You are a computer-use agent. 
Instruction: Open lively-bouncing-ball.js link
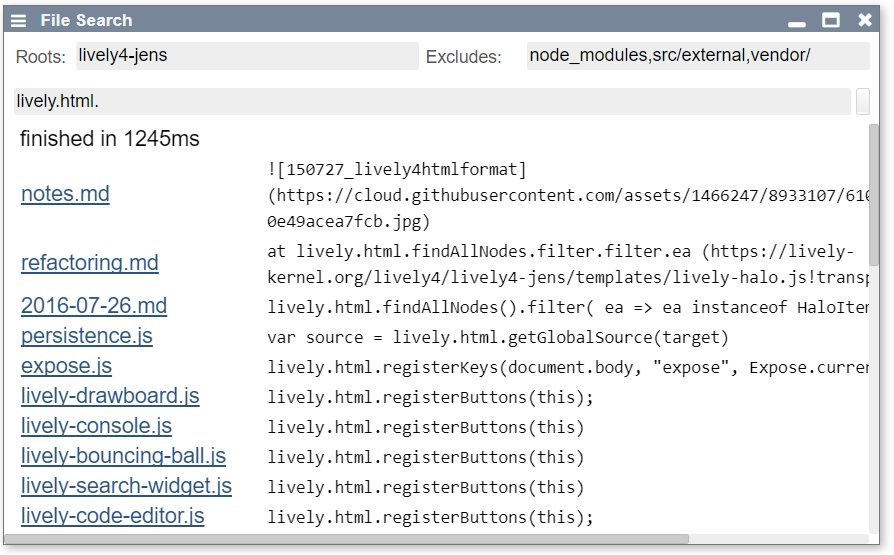(x=123, y=456)
